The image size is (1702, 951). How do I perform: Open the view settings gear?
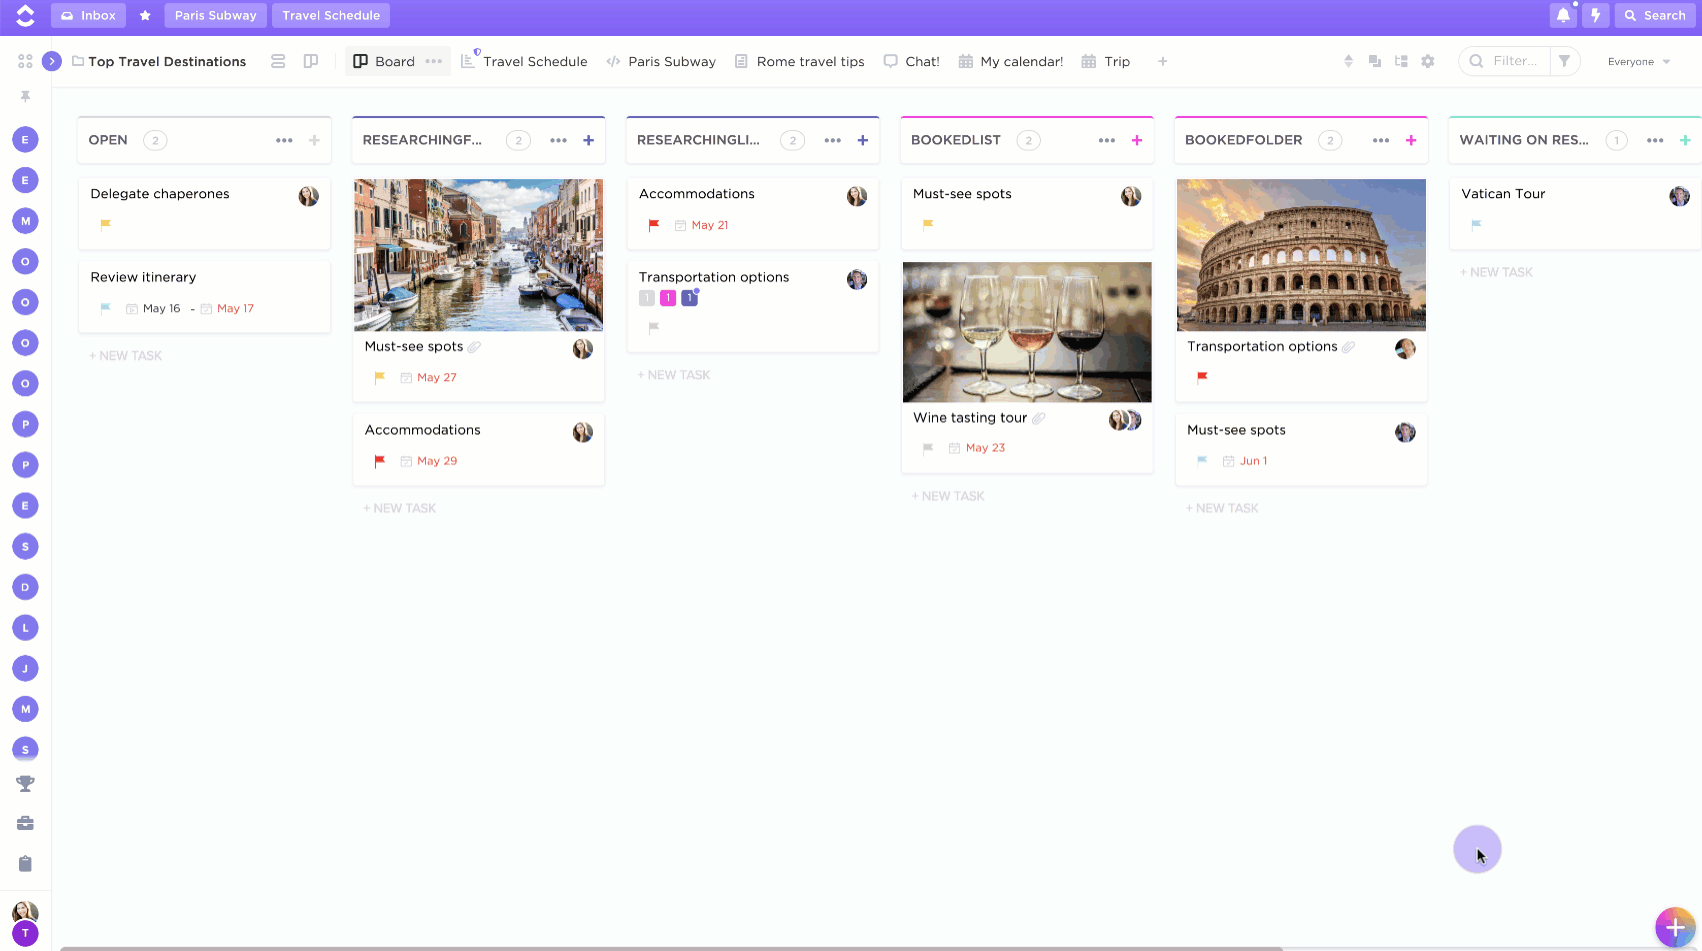coord(1428,61)
